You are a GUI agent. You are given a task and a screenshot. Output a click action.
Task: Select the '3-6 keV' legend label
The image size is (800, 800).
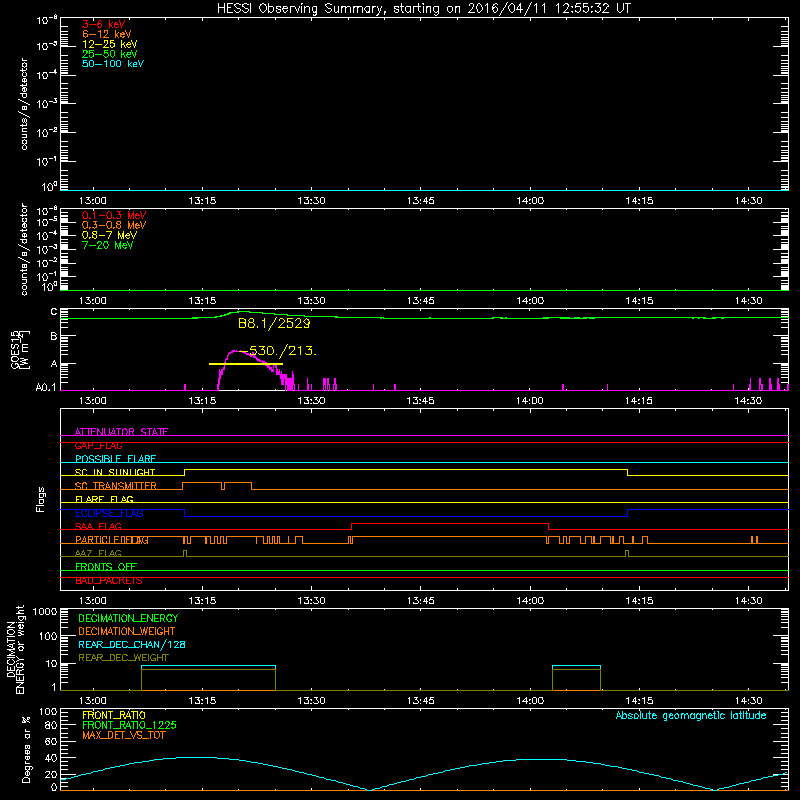pyautogui.click(x=104, y=24)
